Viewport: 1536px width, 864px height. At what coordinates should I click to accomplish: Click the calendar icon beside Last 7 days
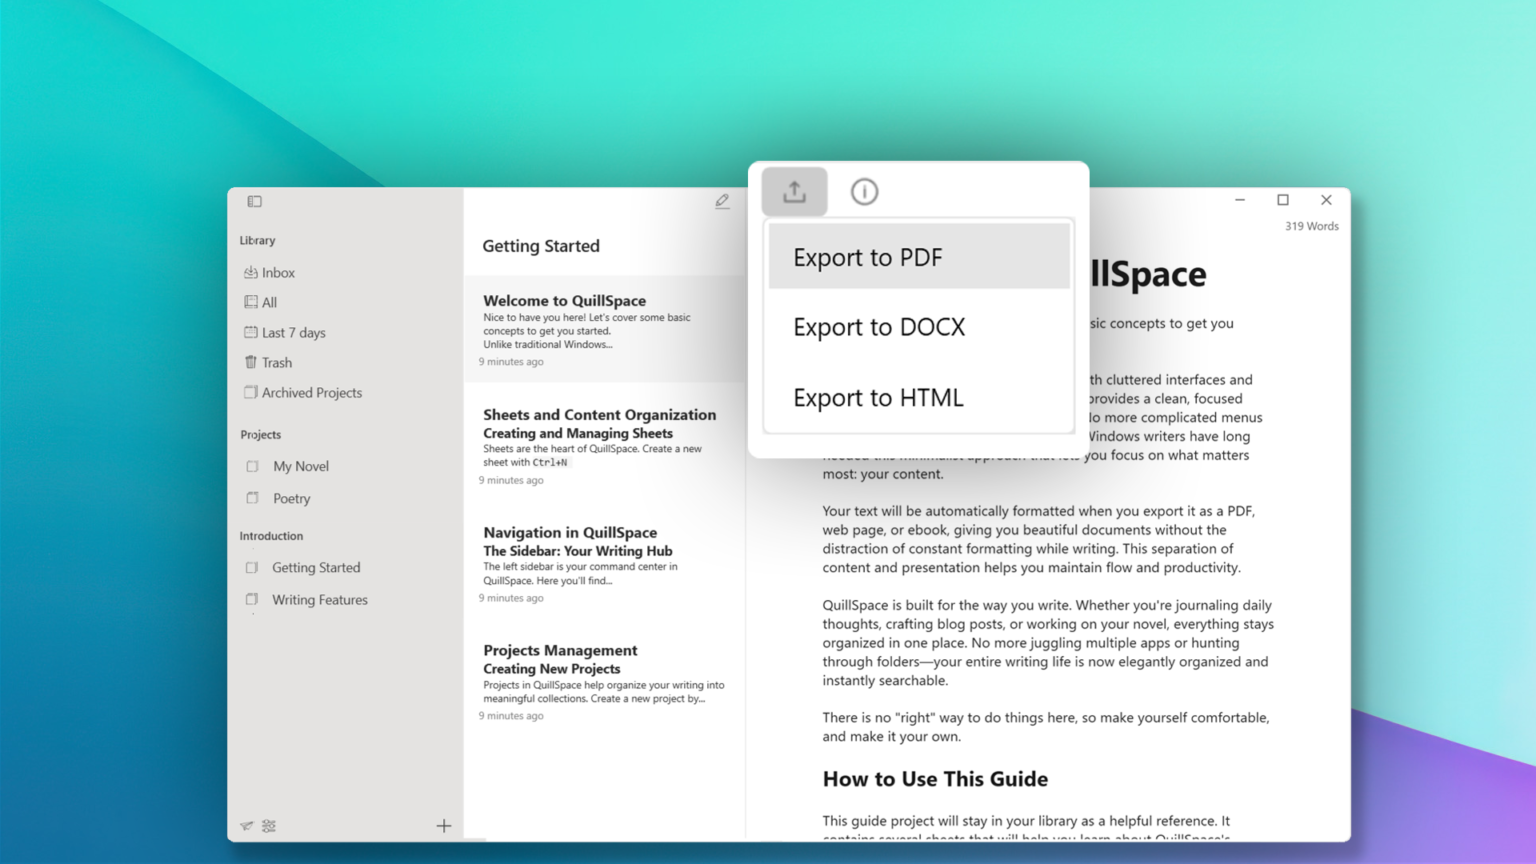[250, 332]
